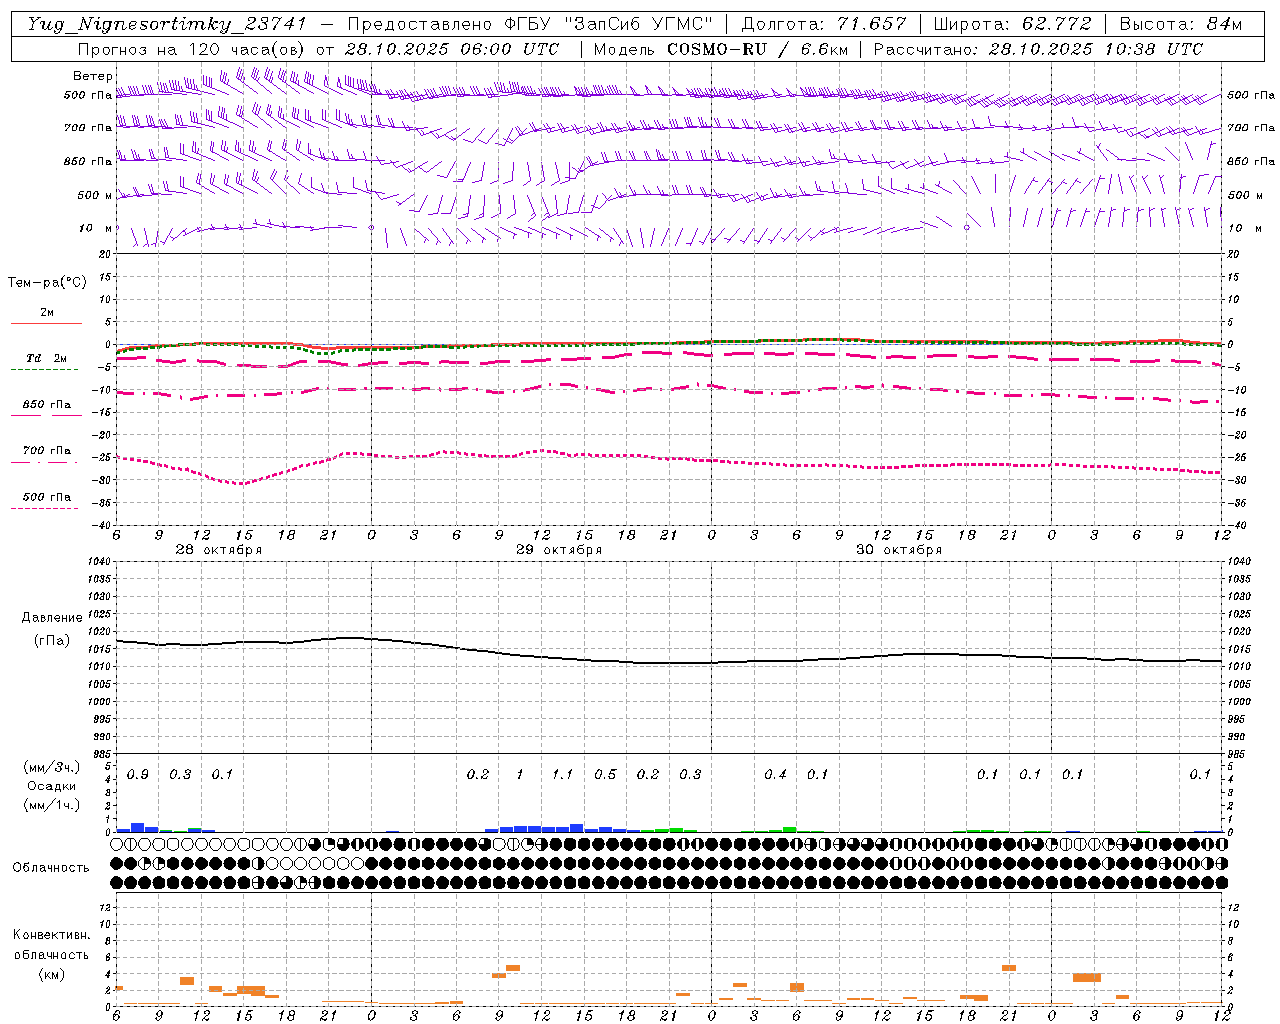Click the (мм/1ч.) unit label
Viewport: 1280px width, 1024px height.
click(51, 804)
